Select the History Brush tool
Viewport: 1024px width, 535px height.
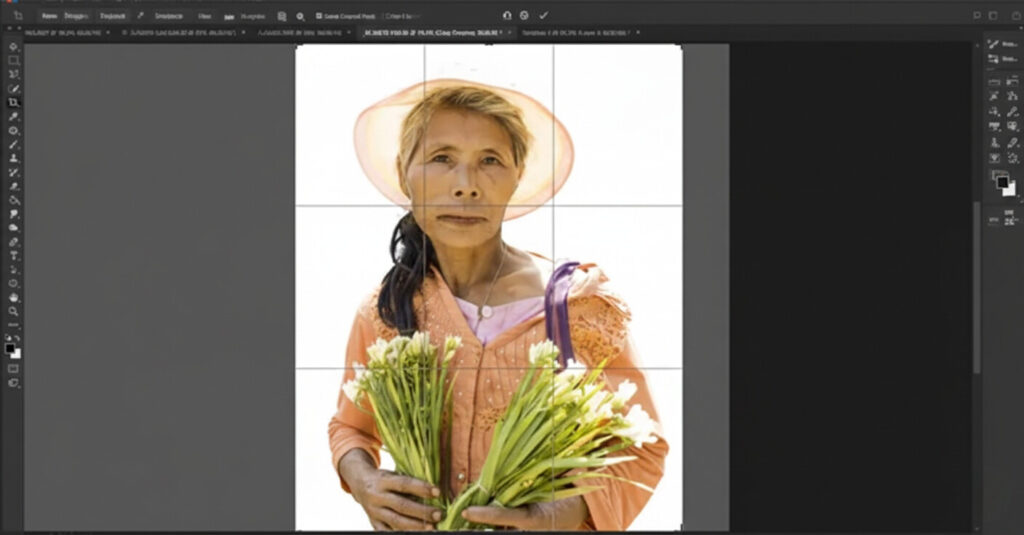13,172
